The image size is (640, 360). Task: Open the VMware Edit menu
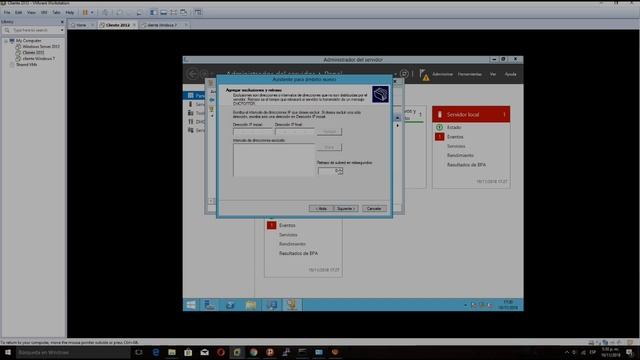18,13
